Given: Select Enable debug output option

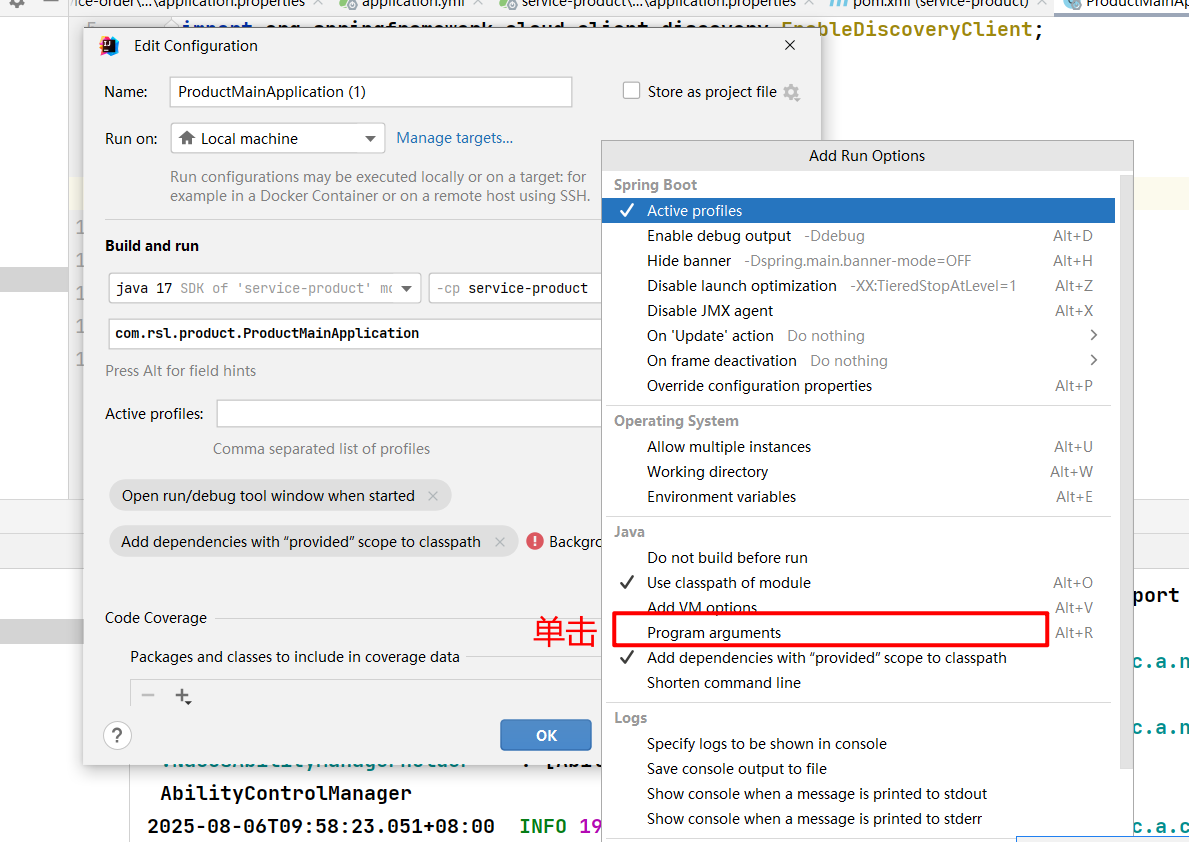Looking at the screenshot, I should pyautogui.click(x=857, y=236).
